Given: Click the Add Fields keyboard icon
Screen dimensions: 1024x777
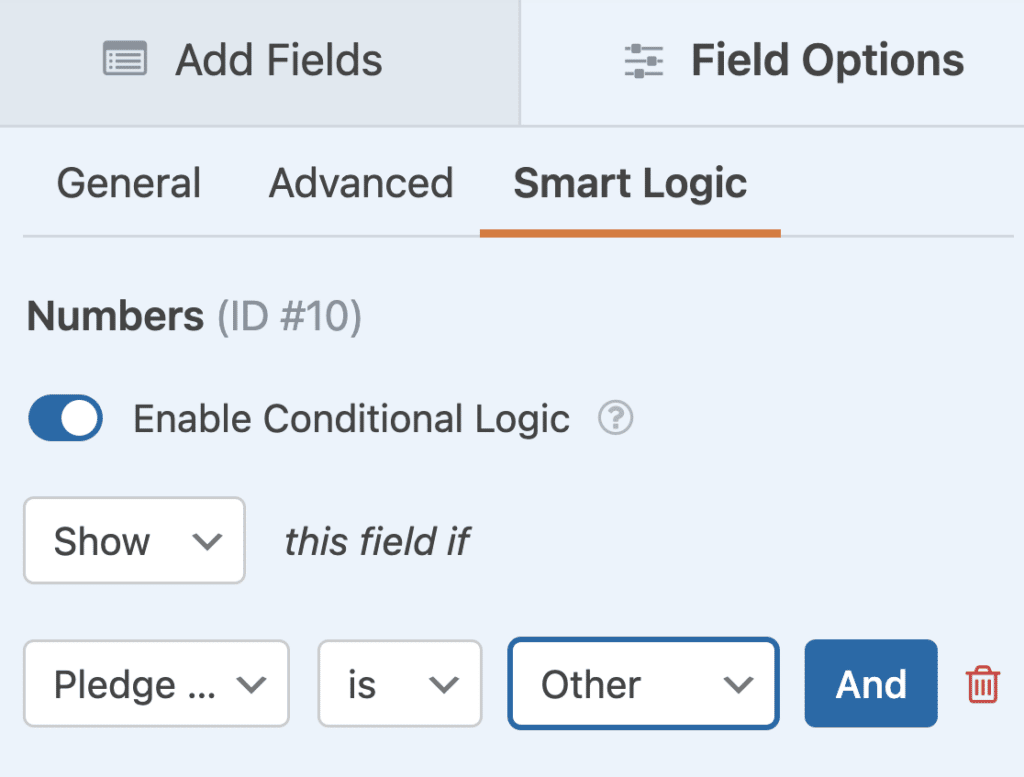Looking at the screenshot, I should click(124, 59).
